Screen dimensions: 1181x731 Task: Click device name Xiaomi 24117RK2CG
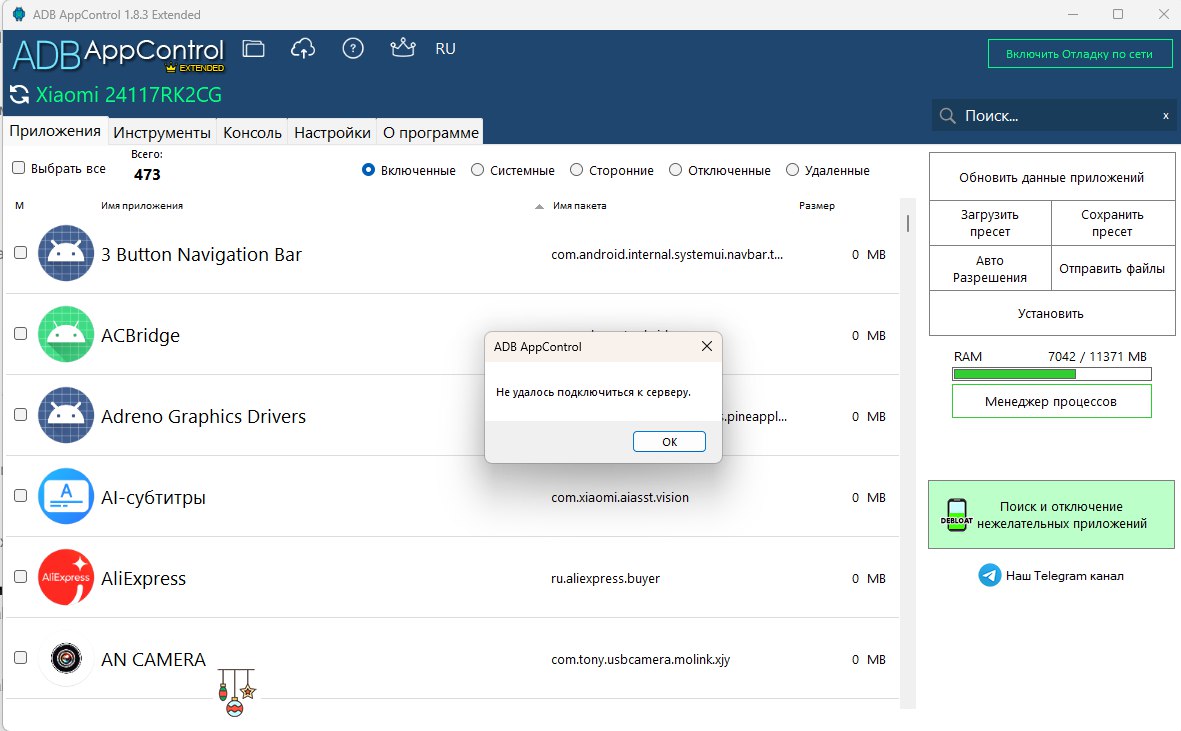(x=129, y=95)
